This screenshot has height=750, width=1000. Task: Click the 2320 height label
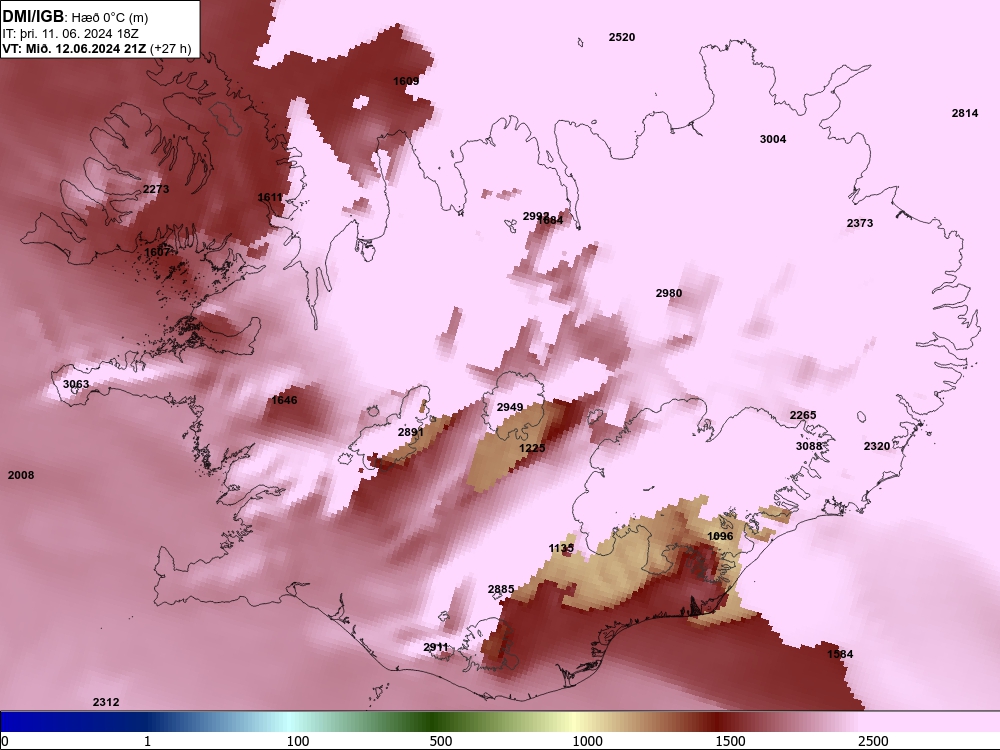click(x=877, y=446)
